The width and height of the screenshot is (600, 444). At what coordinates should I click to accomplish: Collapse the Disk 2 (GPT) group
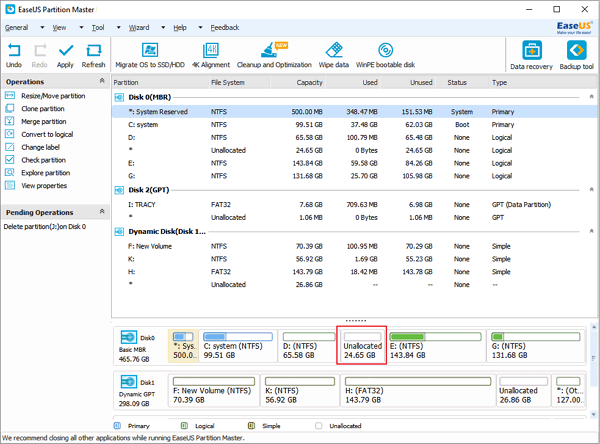tap(591, 189)
